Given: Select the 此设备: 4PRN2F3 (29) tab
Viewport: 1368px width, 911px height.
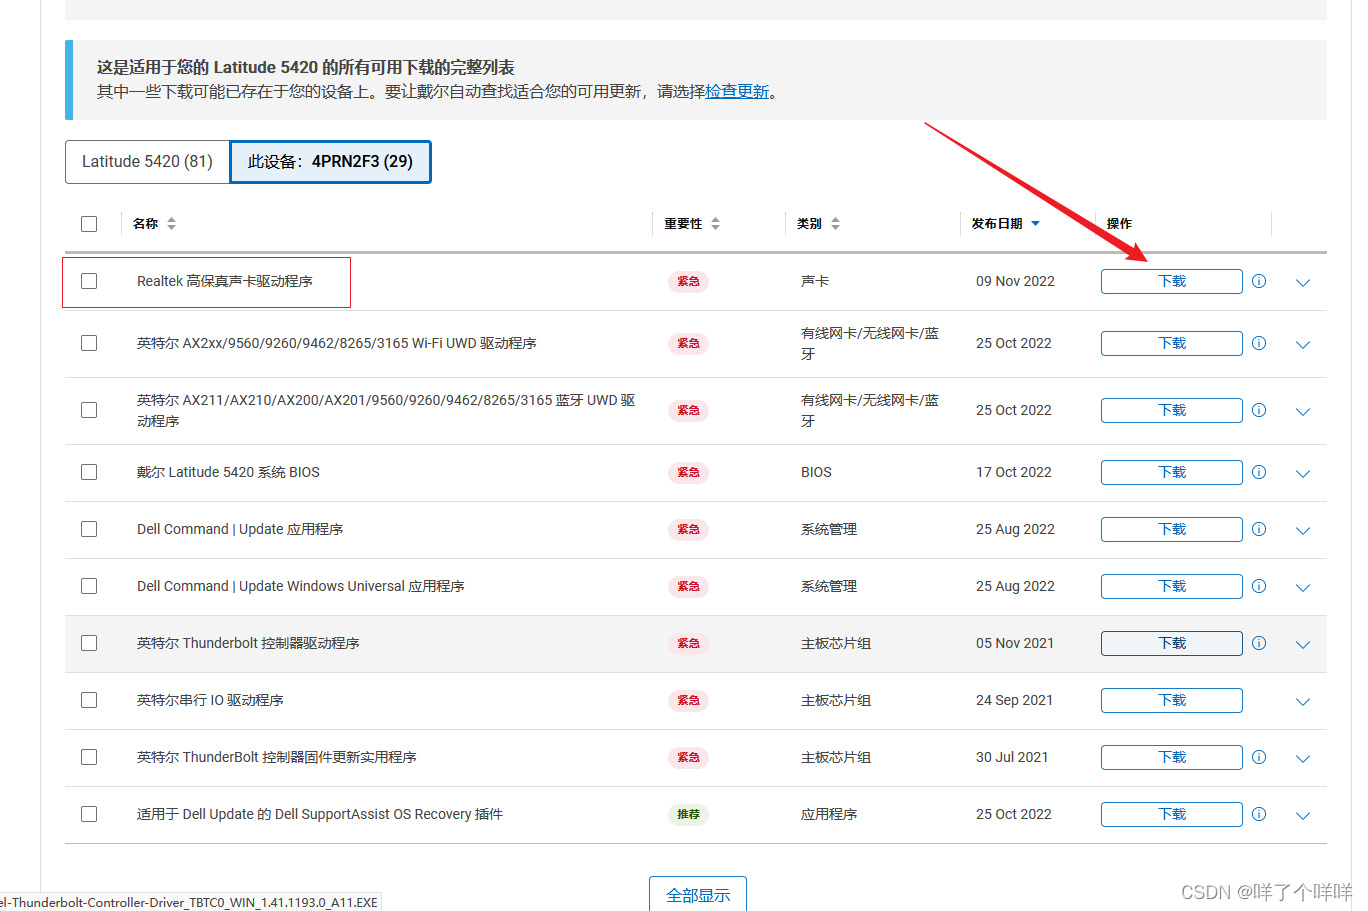Looking at the screenshot, I should click(330, 162).
